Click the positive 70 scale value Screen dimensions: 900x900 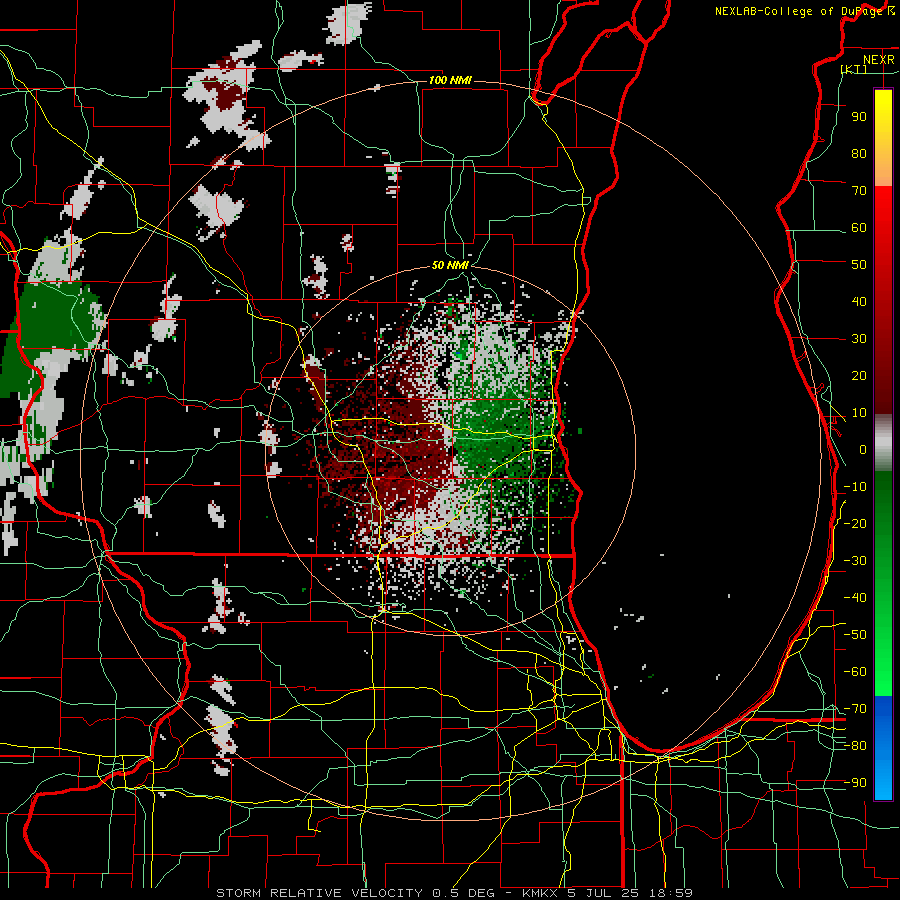pos(859,191)
